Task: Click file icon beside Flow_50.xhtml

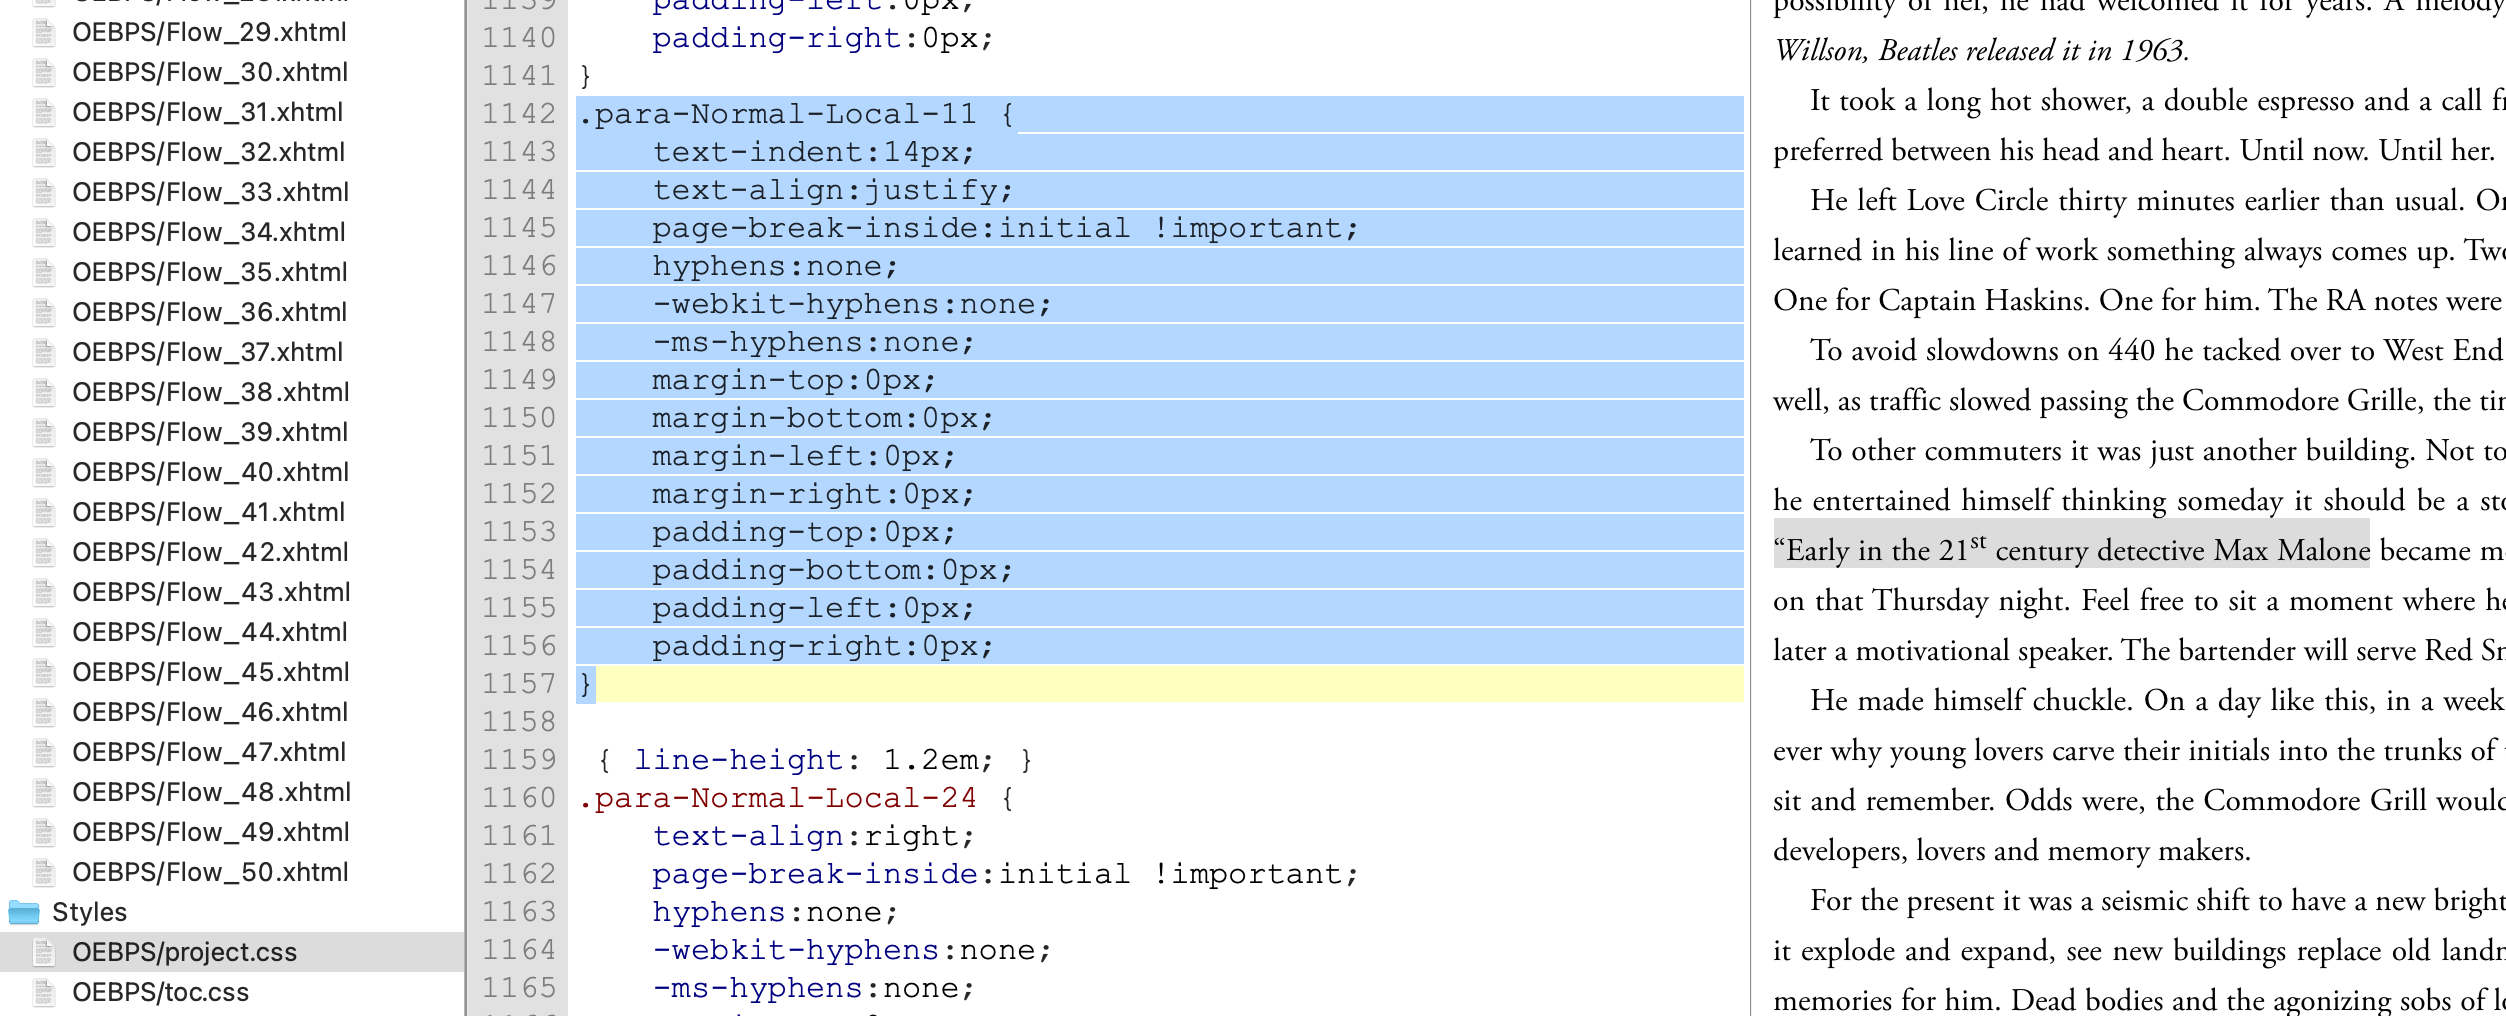Action: [x=44, y=872]
